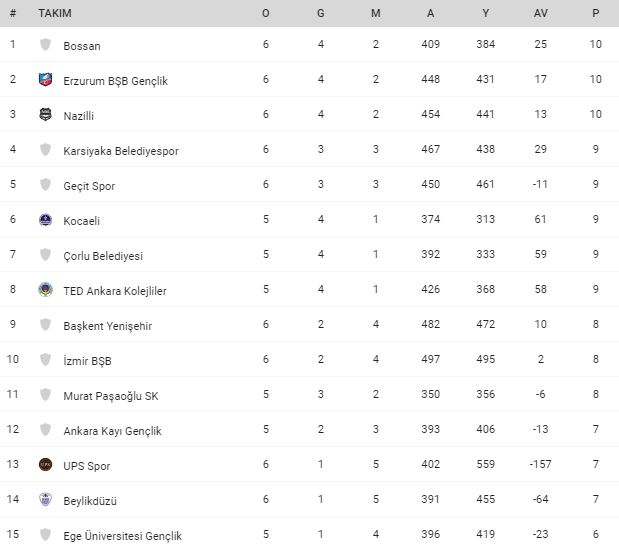Click the Kocaeli team logo
Viewport: 619px width, 547px height.
click(x=45, y=219)
